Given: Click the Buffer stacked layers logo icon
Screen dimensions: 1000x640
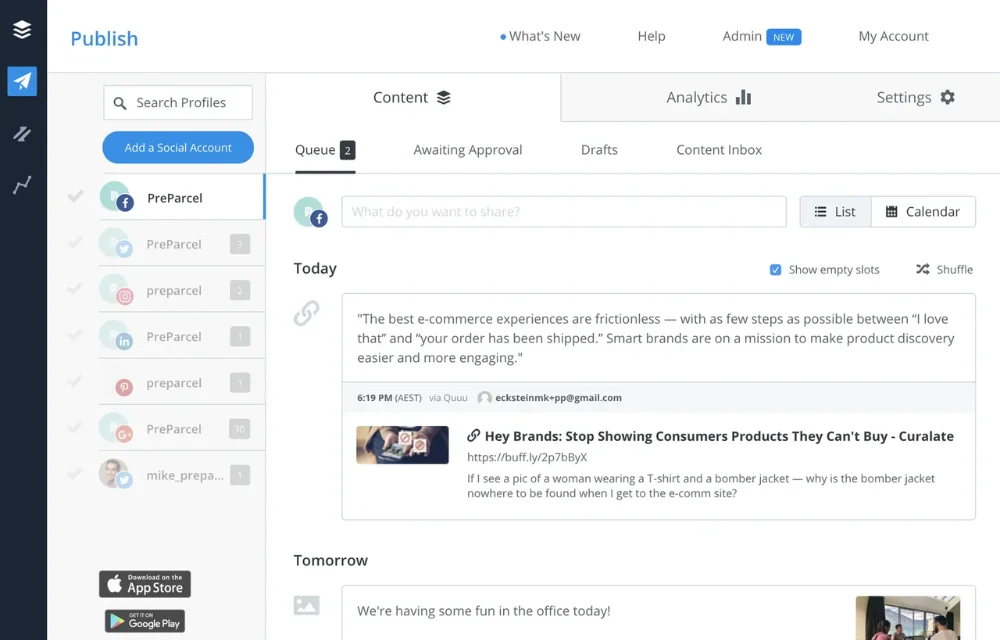Looking at the screenshot, I should 22,30.
